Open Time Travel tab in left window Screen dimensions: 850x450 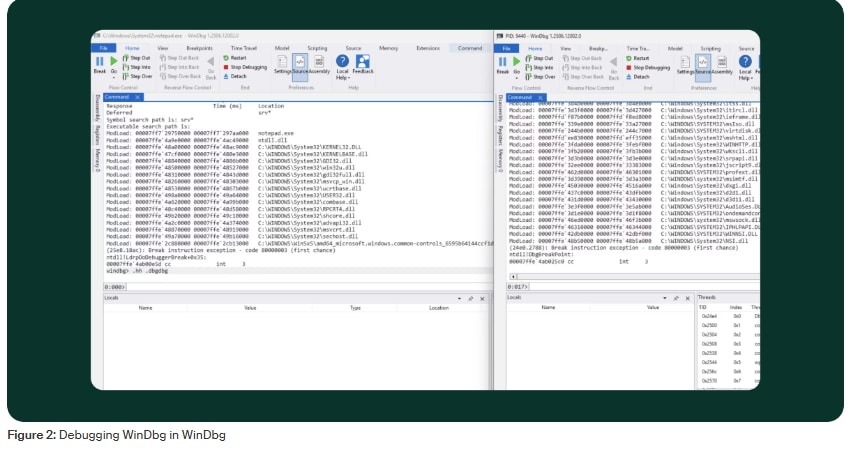pyautogui.click(x=241, y=47)
